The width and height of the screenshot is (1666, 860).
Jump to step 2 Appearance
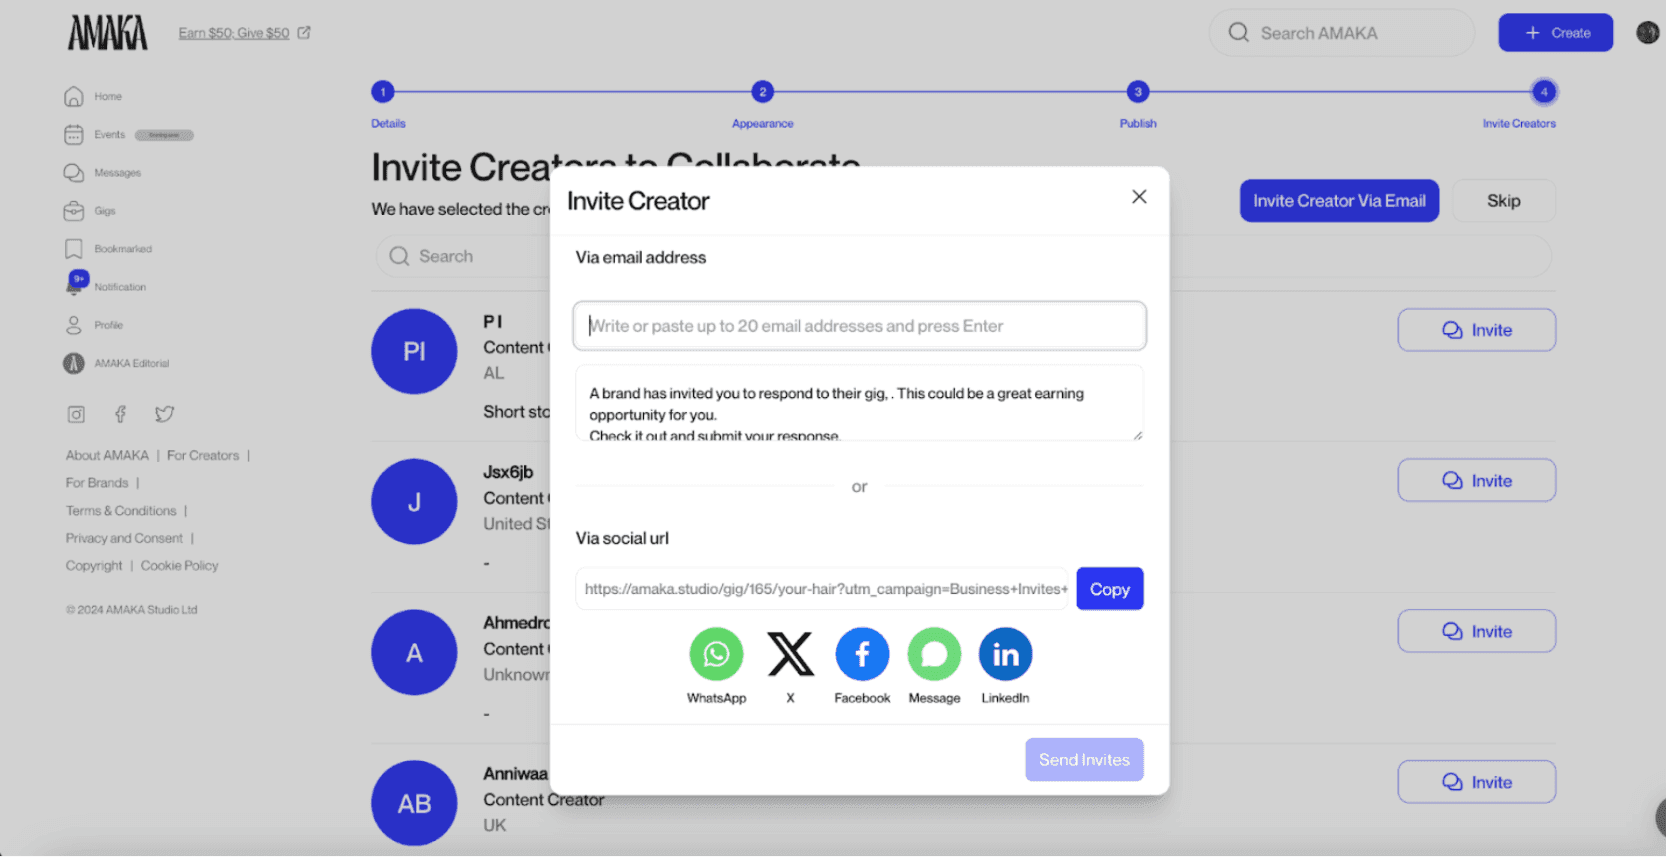[762, 92]
